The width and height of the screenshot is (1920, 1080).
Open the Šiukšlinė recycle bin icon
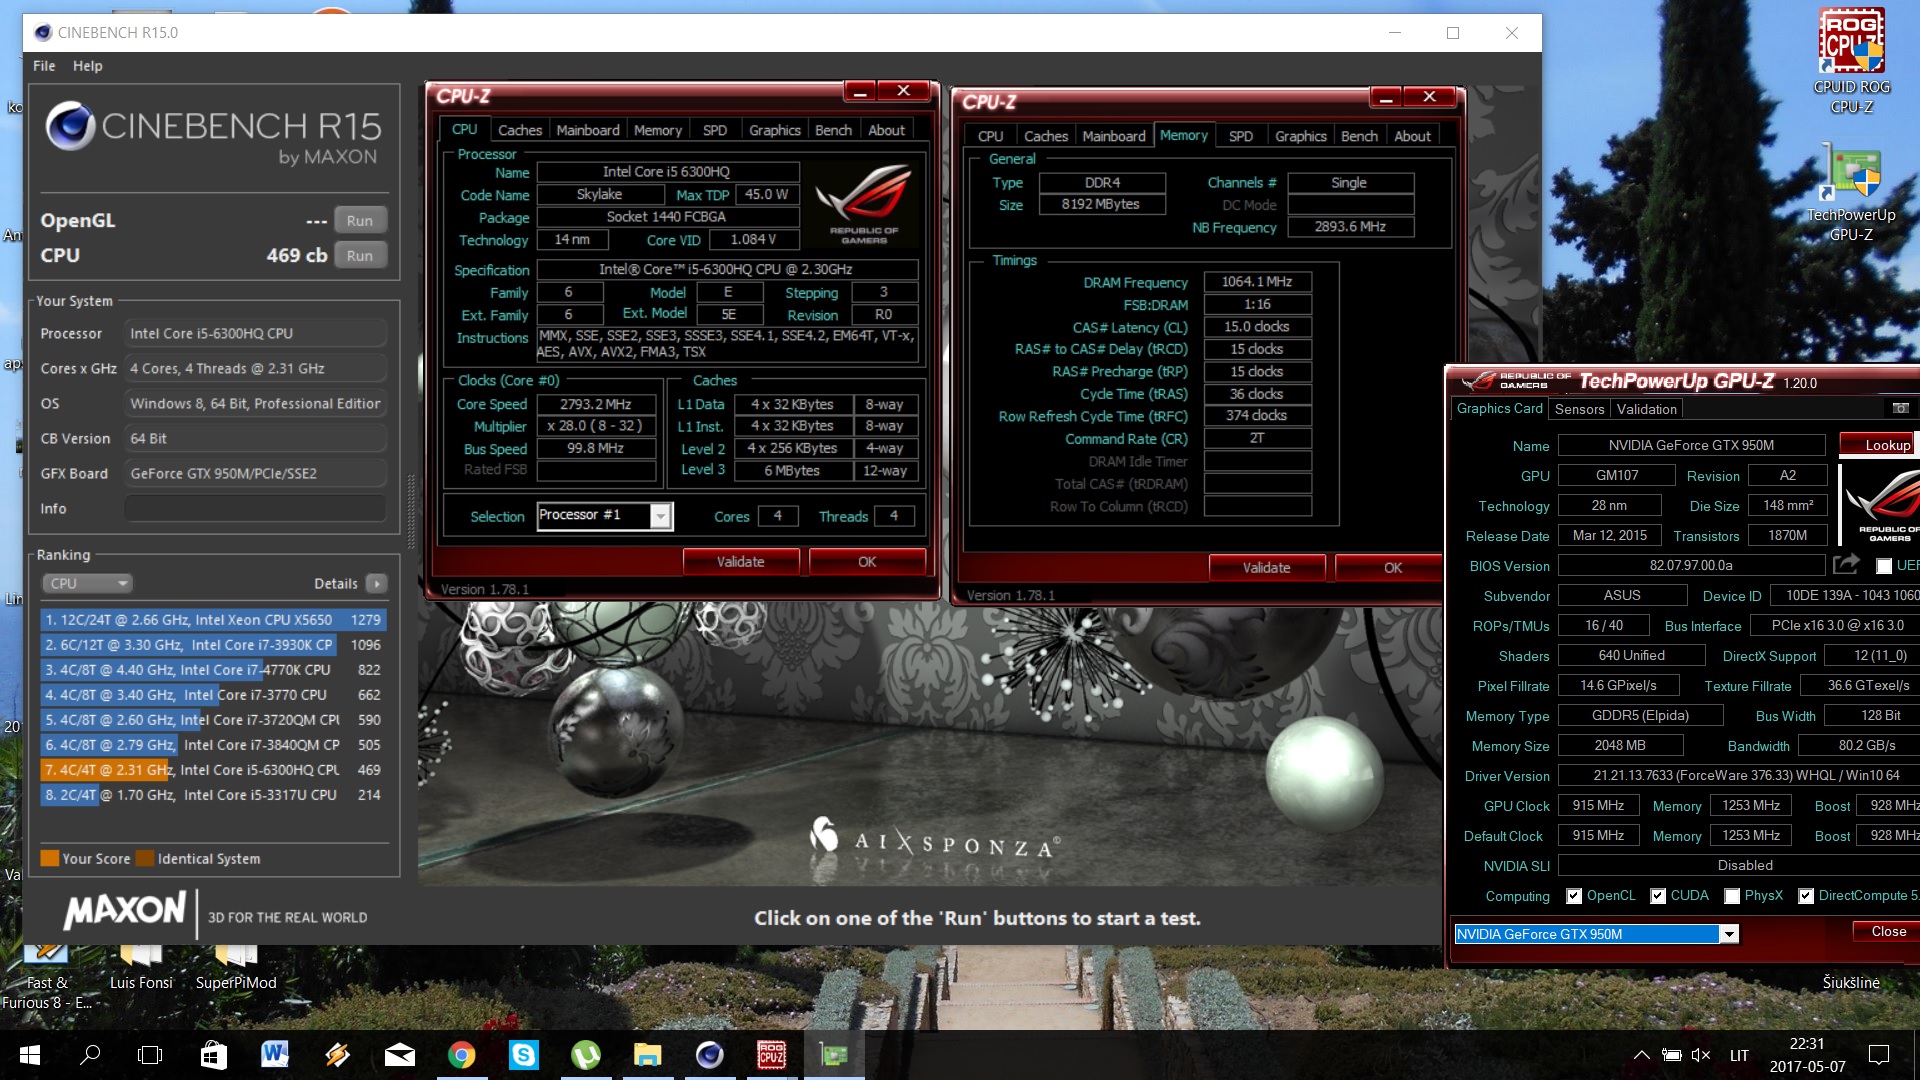pyautogui.click(x=1851, y=982)
